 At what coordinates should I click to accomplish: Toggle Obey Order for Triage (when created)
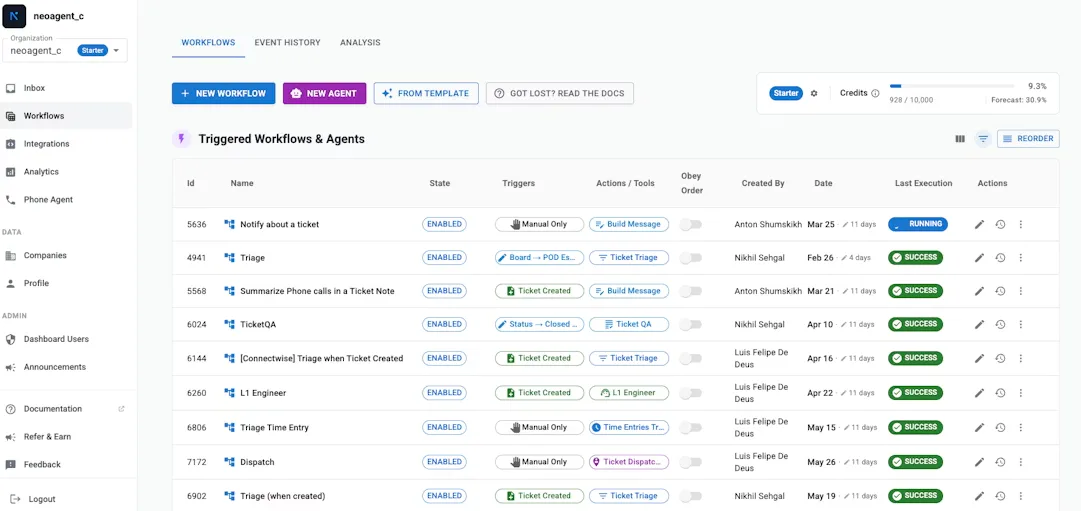(x=690, y=496)
